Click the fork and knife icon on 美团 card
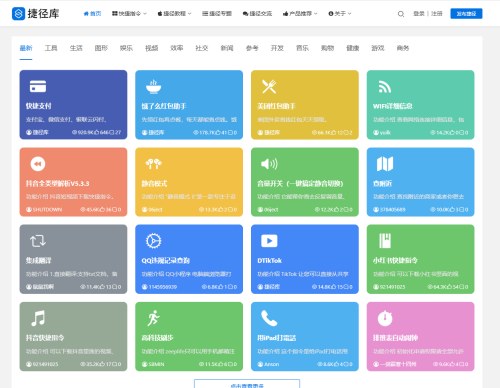The width and height of the screenshot is (500, 388). coord(269,86)
